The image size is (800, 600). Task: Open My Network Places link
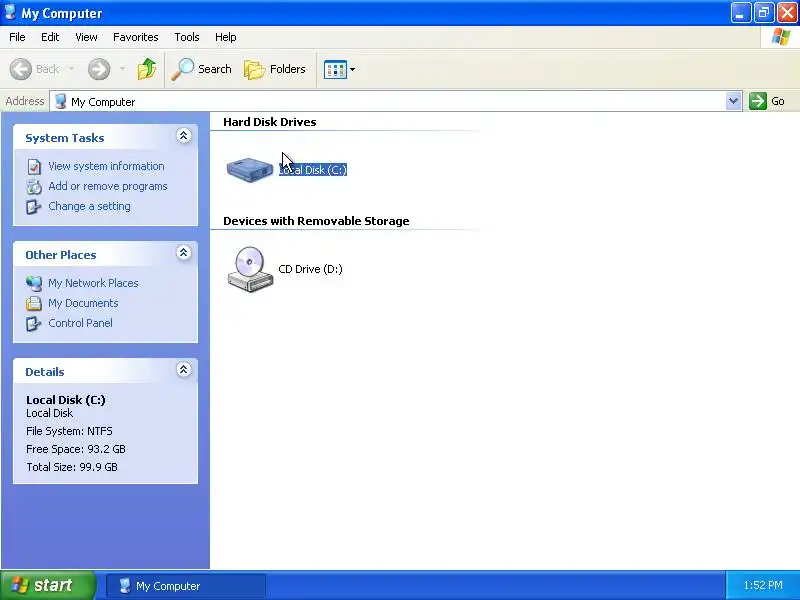(x=93, y=283)
